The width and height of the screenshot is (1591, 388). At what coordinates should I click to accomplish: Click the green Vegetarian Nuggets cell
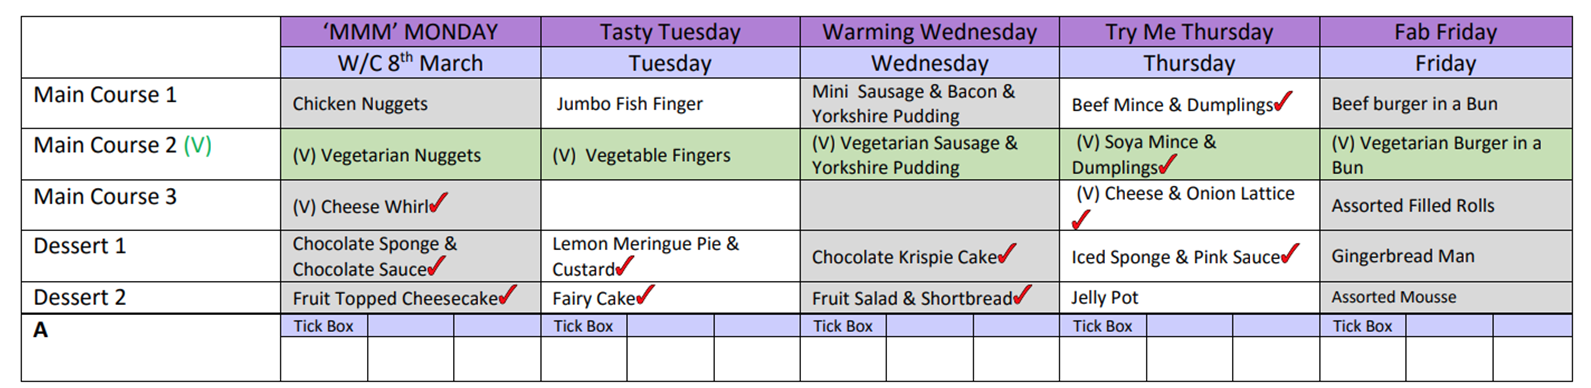pyautogui.click(x=411, y=155)
